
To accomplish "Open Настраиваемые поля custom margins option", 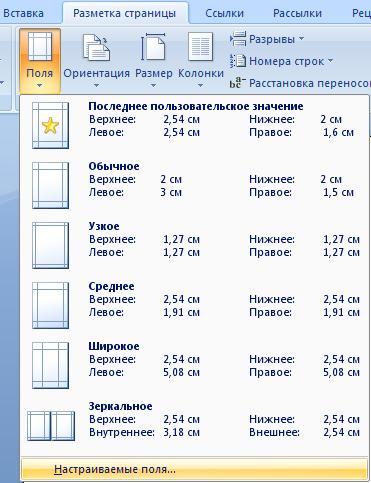I will point(195,469).
